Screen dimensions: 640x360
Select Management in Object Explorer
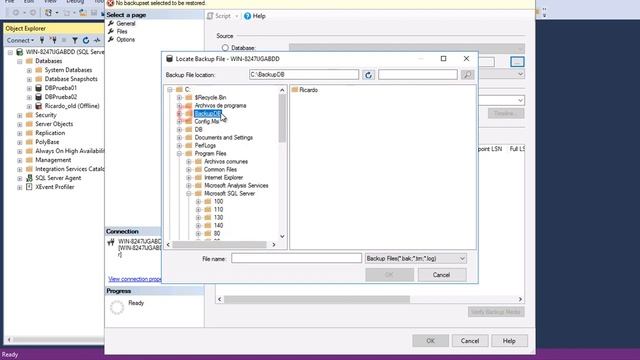click(x=53, y=160)
